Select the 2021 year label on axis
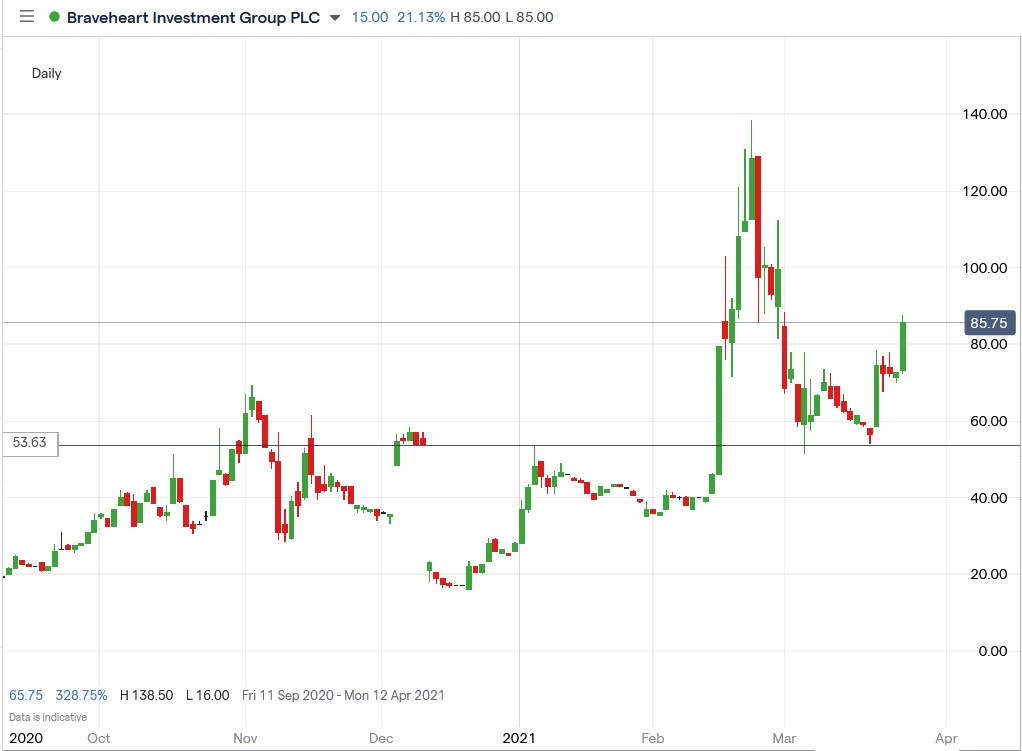1022x751 pixels. coord(518,738)
